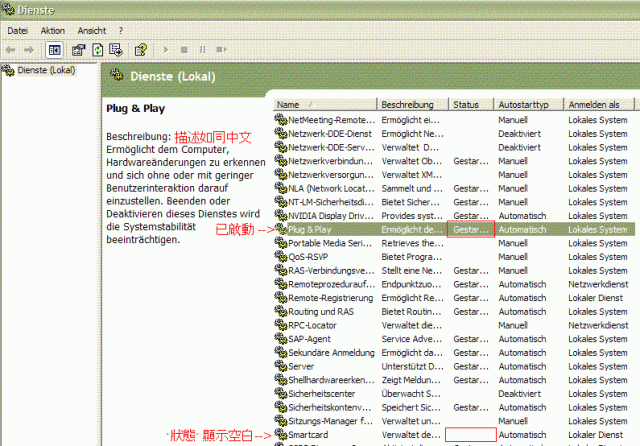Click the Plug & Play heading in details pane
Viewport: 640px width, 446px height.
coord(136,109)
